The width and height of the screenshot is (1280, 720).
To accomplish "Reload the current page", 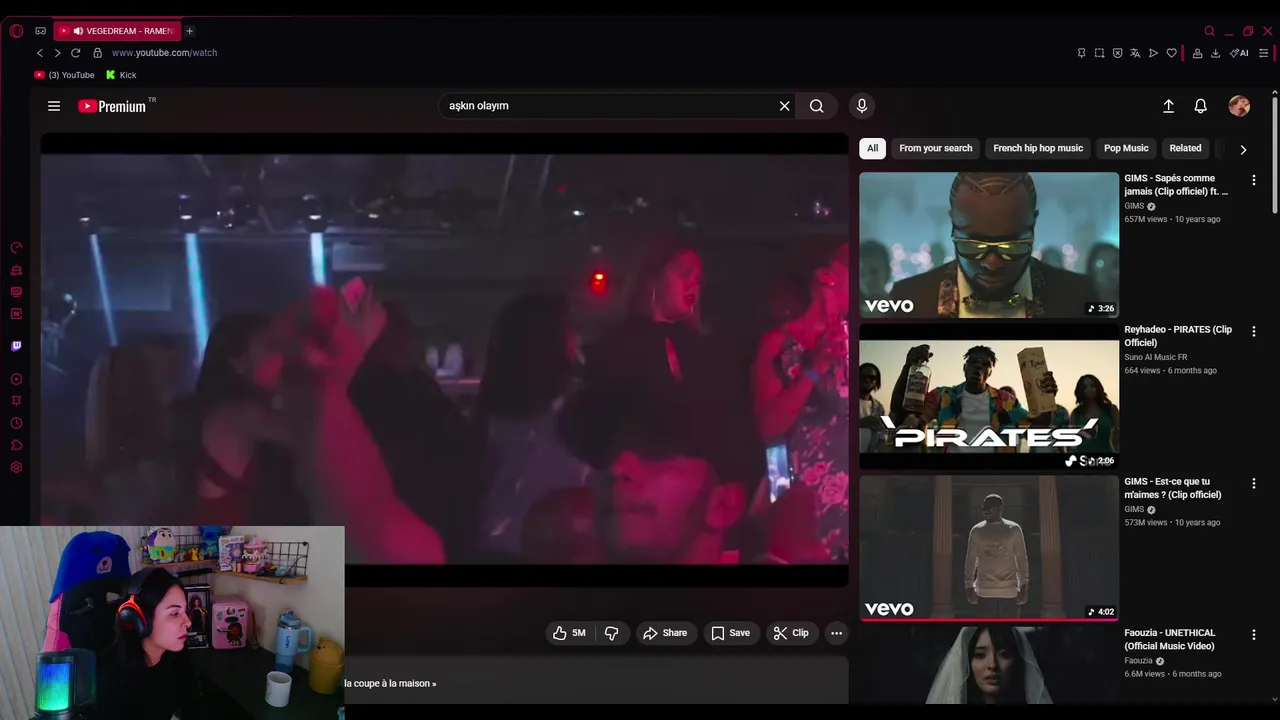I will tap(75, 53).
